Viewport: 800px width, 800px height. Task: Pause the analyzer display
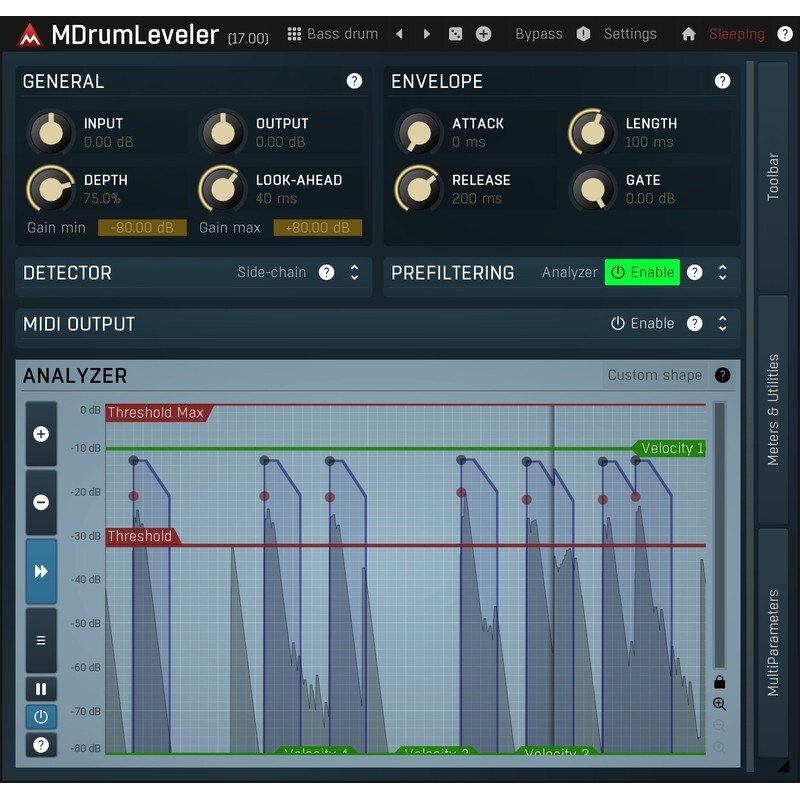tap(41, 689)
